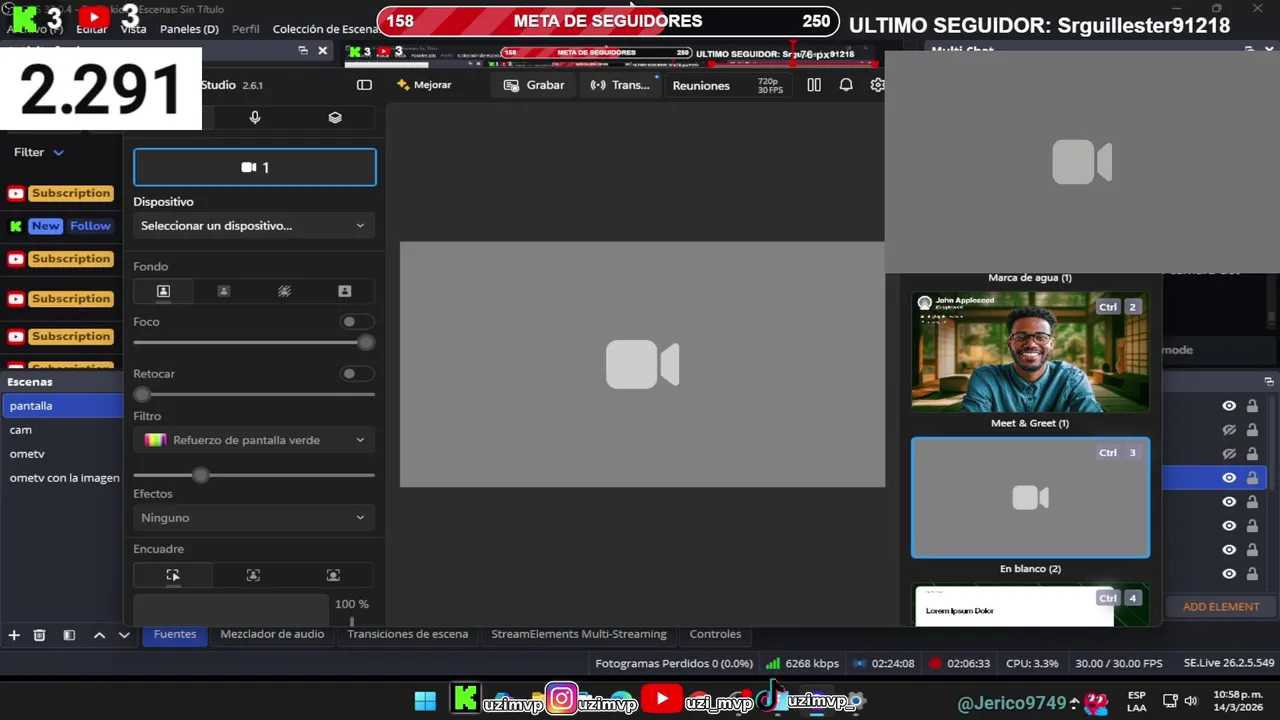Adjust the Filtro intensity slider
1280x720 pixels.
[254, 475]
